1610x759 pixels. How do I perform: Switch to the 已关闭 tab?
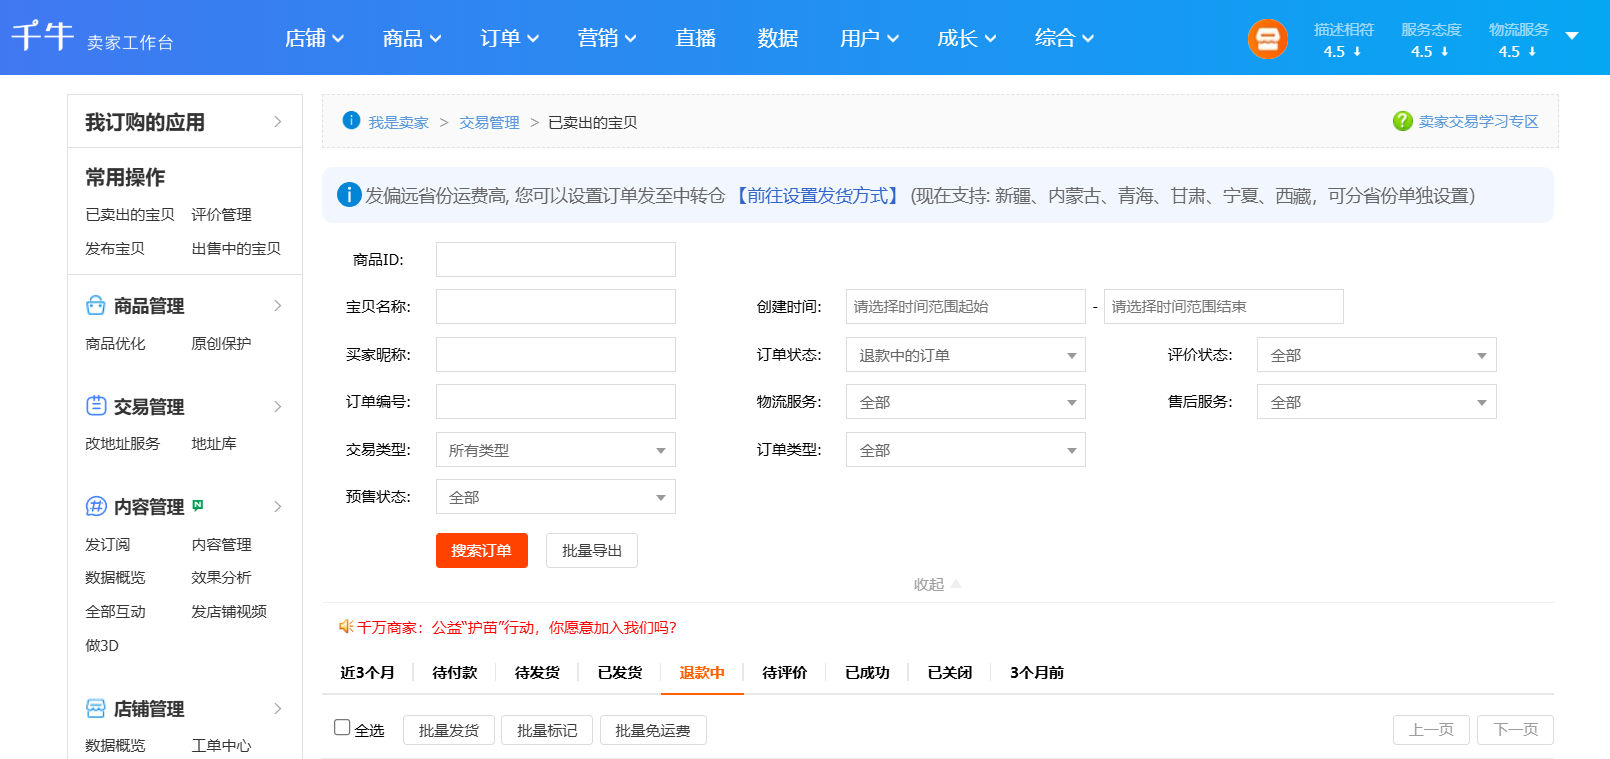coord(950,673)
